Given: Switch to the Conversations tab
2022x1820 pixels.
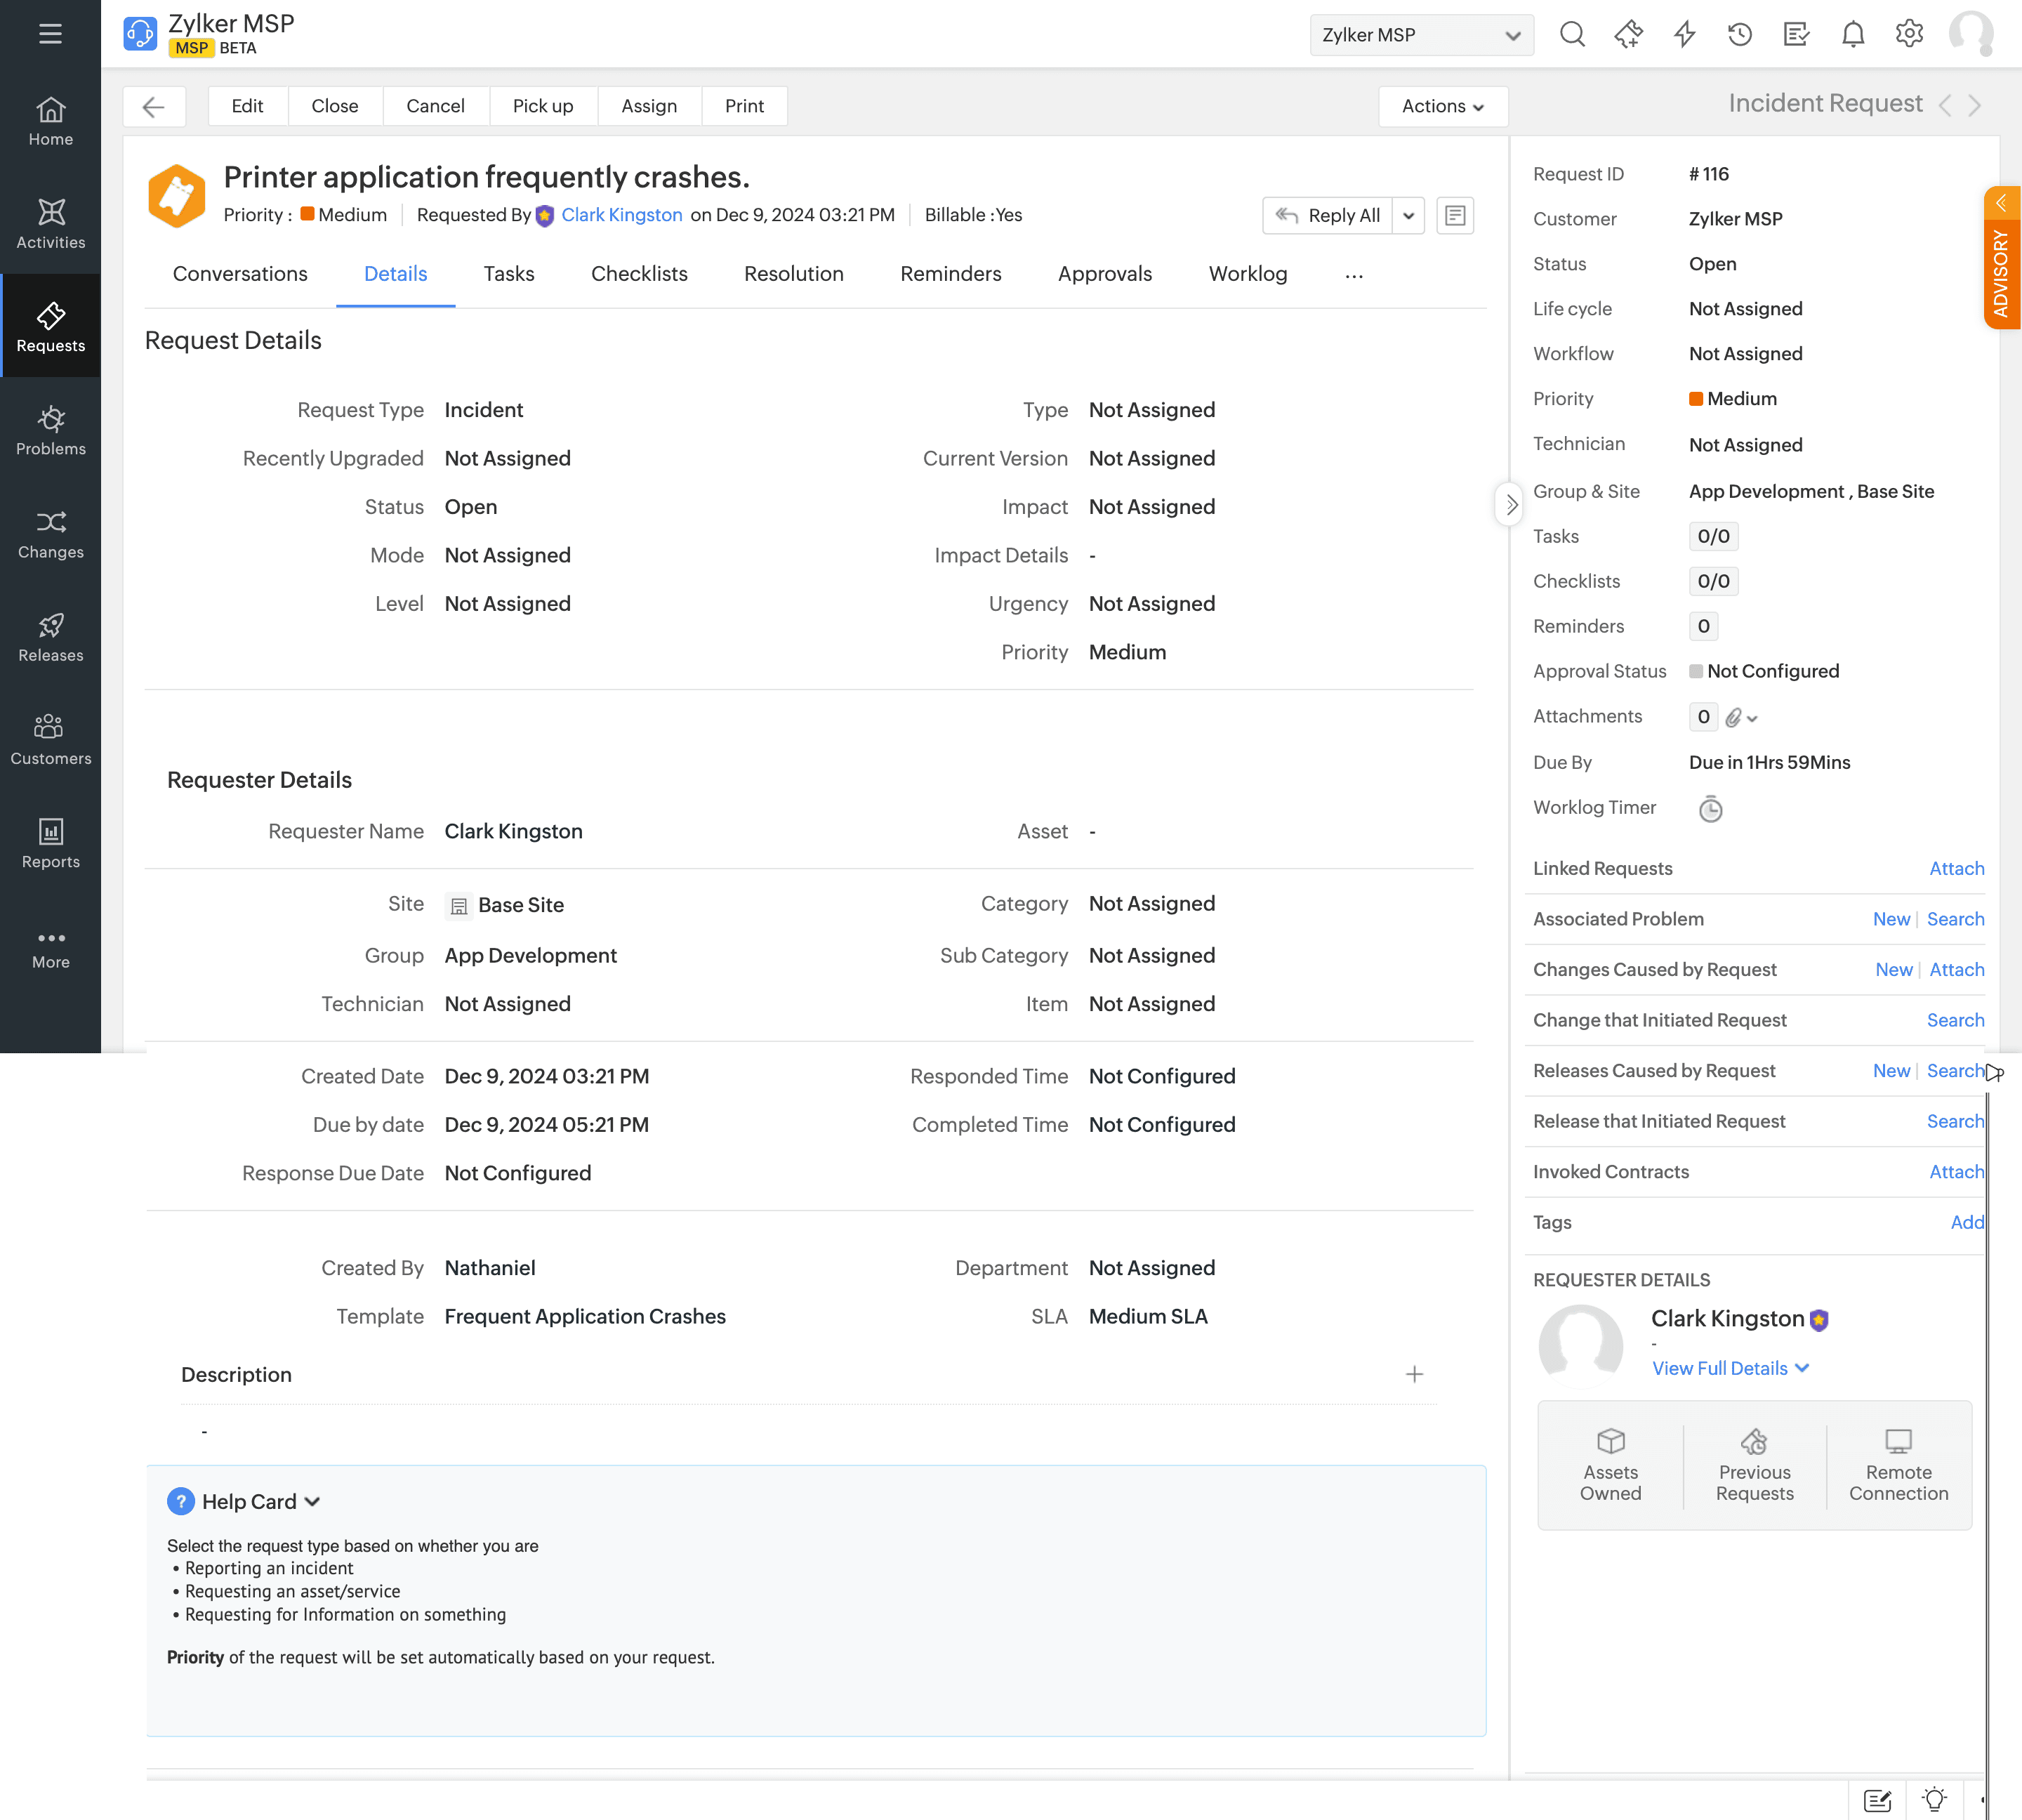Looking at the screenshot, I should tap(240, 274).
